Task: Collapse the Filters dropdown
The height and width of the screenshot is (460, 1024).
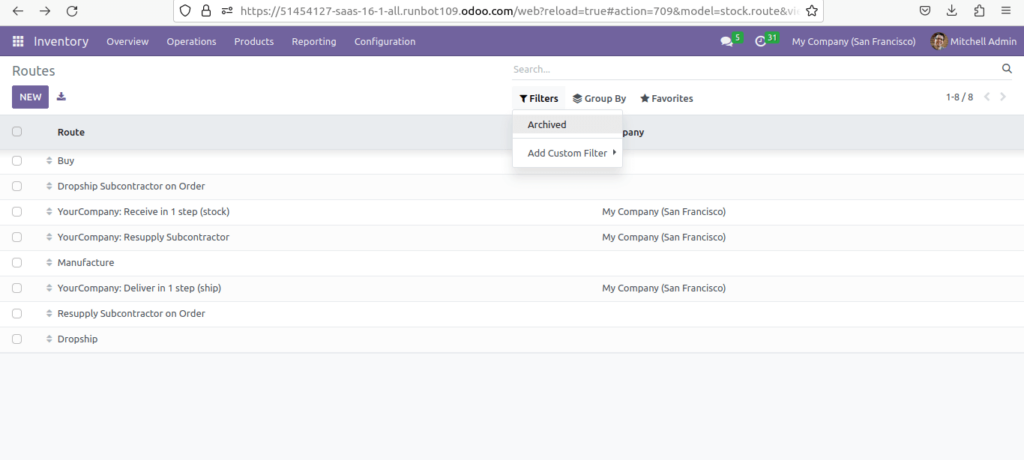Action: click(539, 98)
